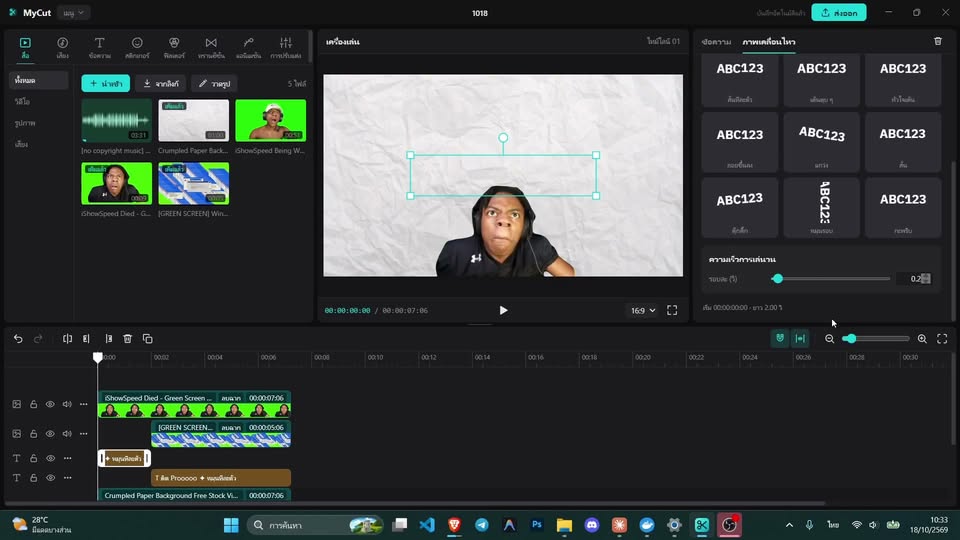Hide the GREEN SCREEN video track

pyautogui.click(x=50, y=433)
